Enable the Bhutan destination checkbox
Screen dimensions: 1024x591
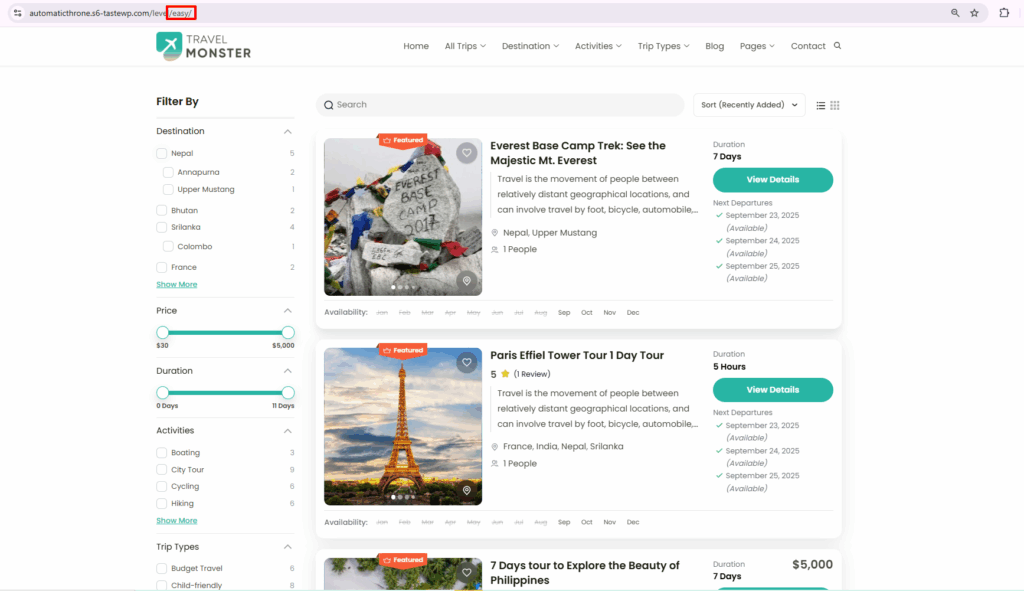pyautogui.click(x=162, y=211)
